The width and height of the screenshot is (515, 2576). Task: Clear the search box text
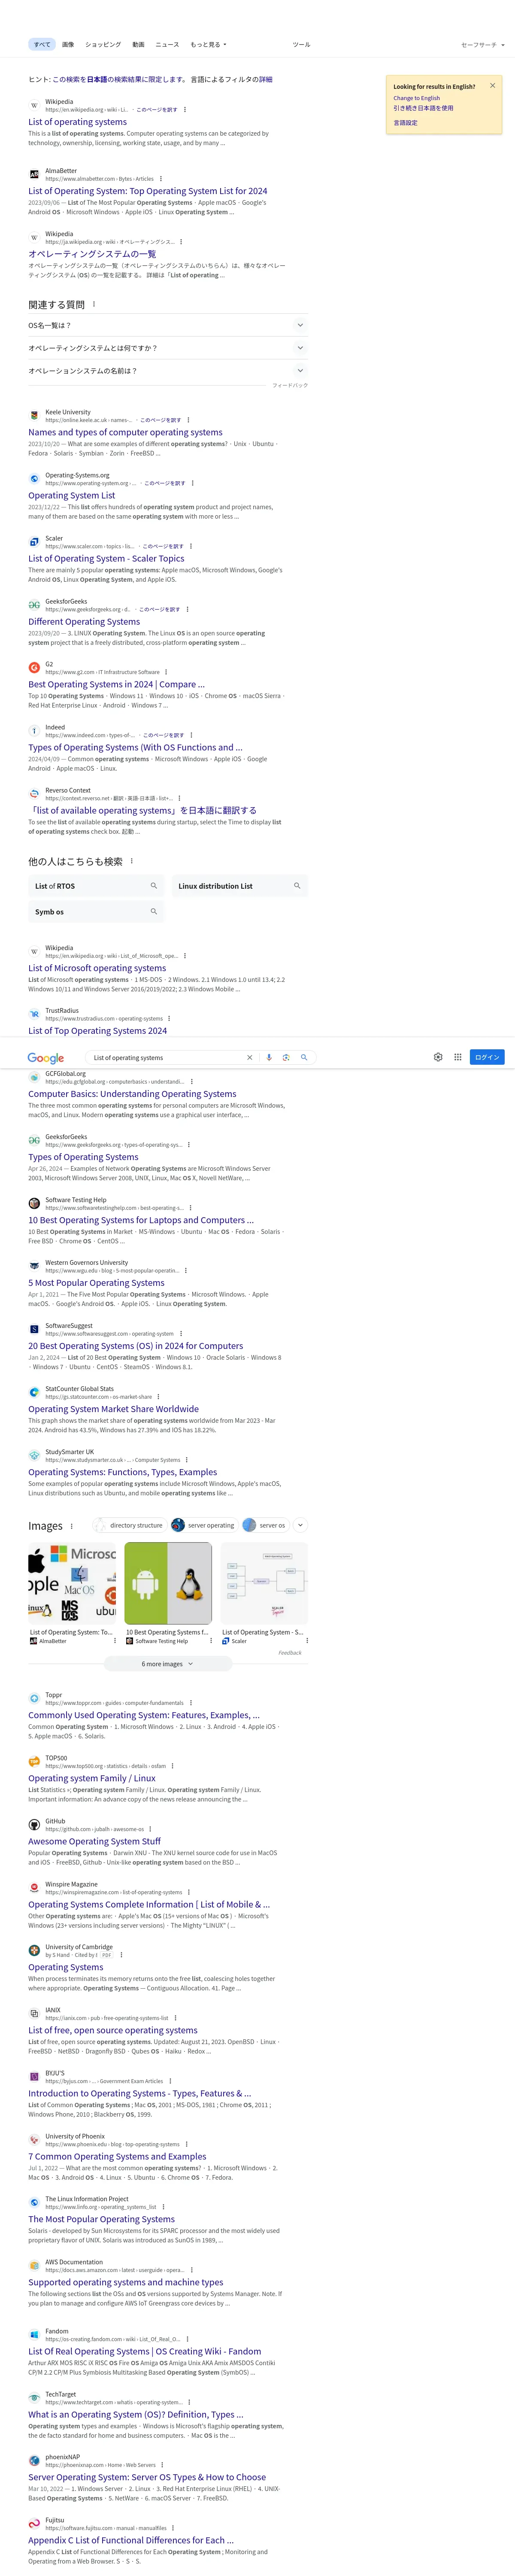click(250, 1057)
